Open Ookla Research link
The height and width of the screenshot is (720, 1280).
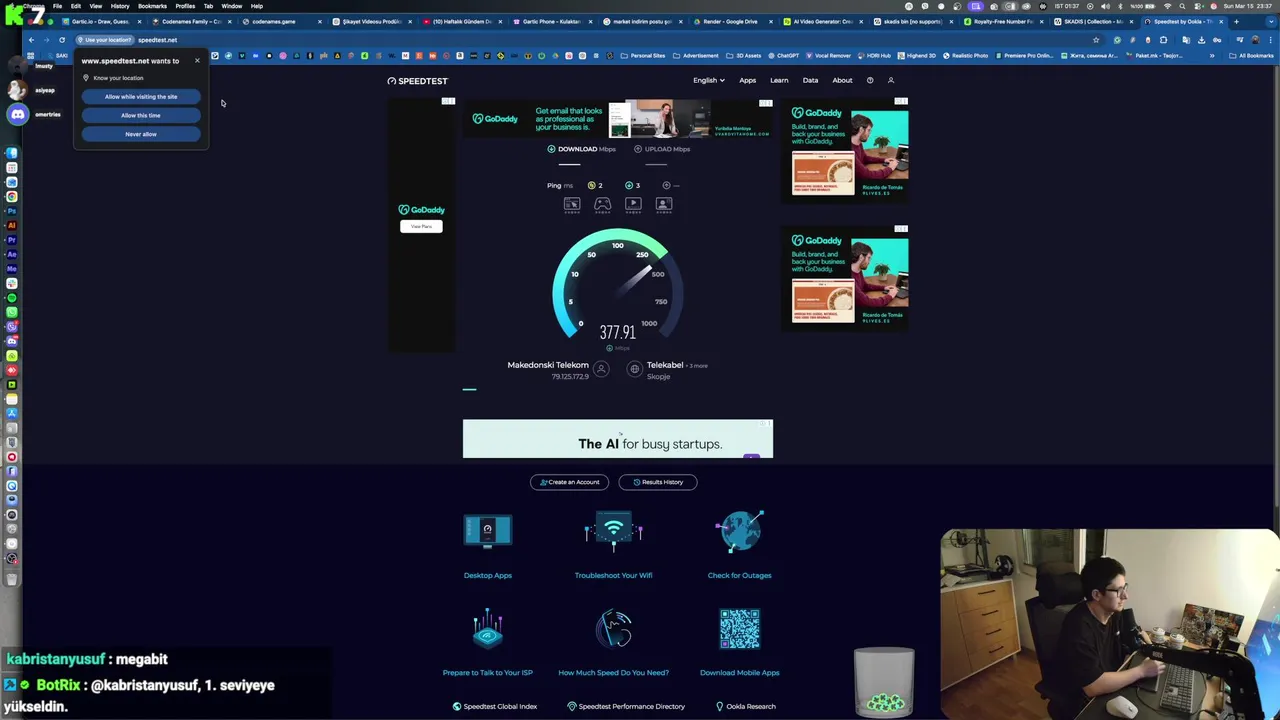point(746,706)
